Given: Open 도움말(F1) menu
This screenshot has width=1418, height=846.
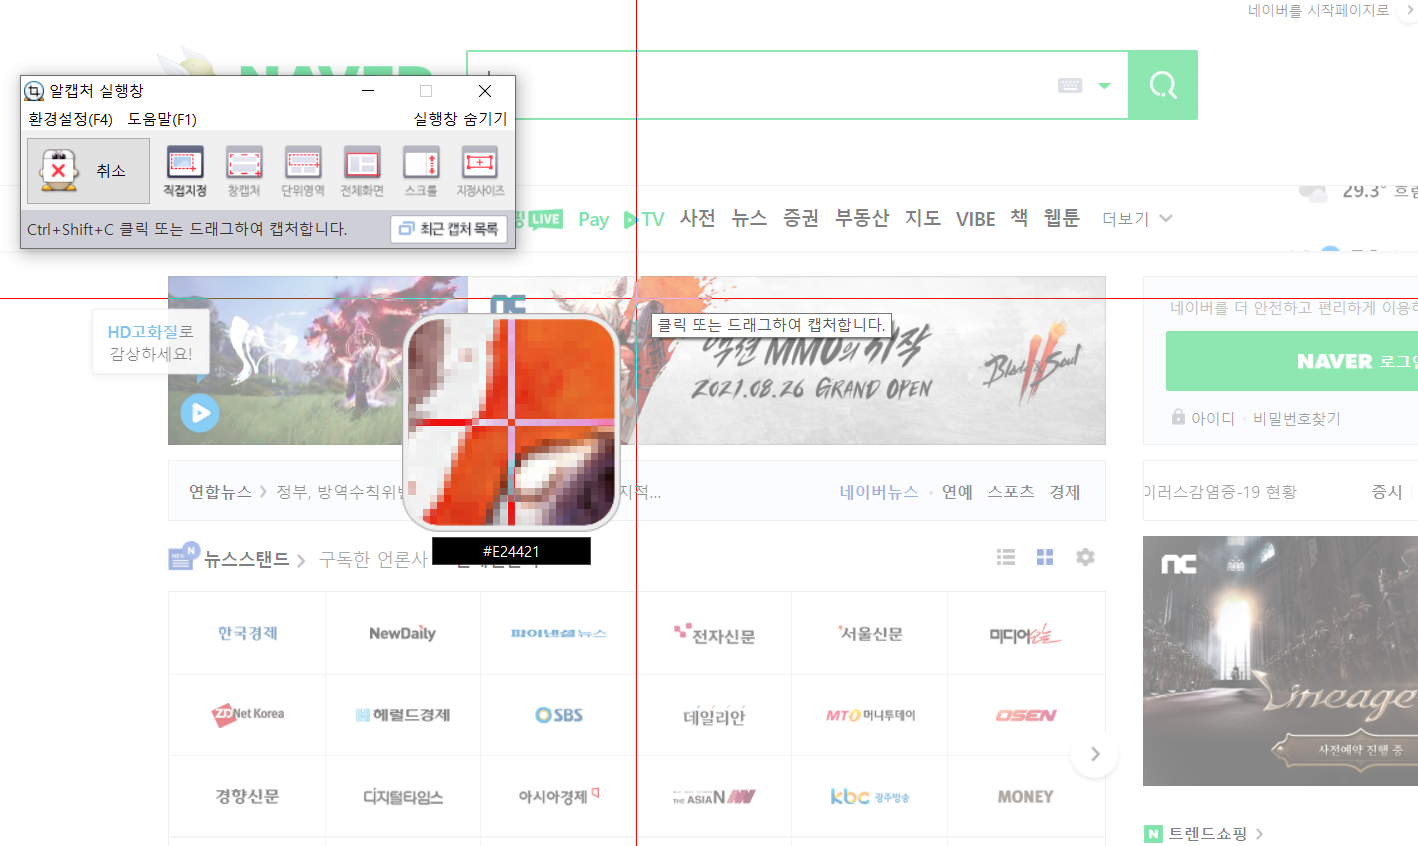Looking at the screenshot, I should point(162,119).
